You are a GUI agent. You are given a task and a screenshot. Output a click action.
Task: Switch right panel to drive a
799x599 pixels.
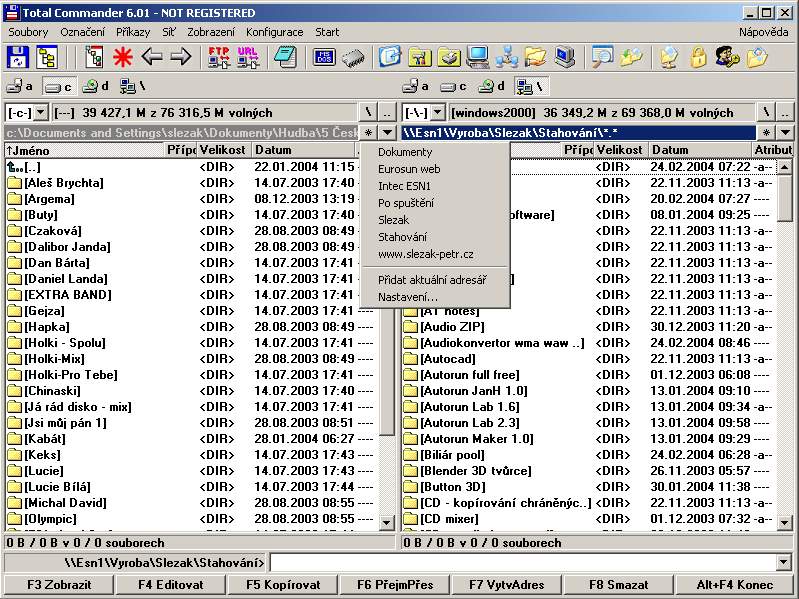click(x=416, y=87)
